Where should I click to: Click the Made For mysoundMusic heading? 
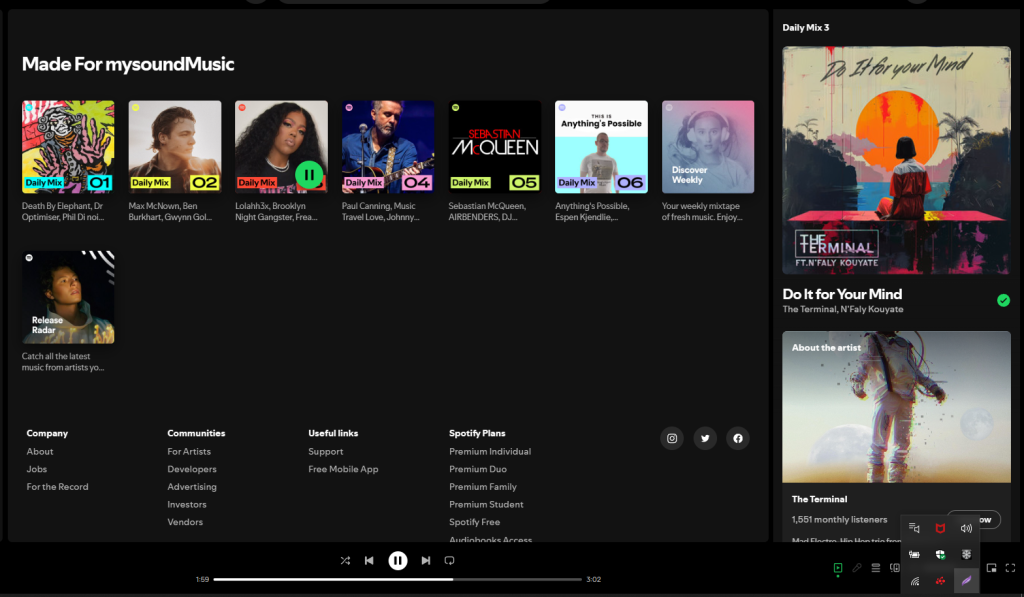coord(128,64)
